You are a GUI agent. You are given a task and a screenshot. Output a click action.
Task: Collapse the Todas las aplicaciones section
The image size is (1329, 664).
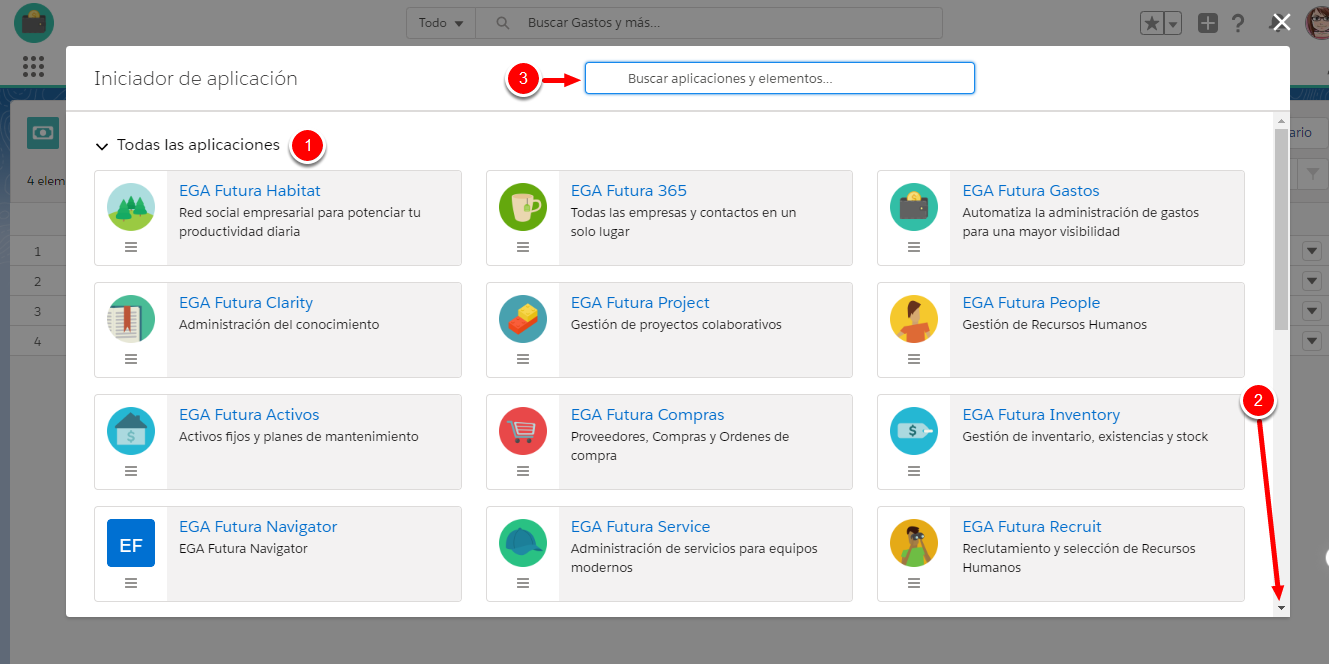[102, 146]
